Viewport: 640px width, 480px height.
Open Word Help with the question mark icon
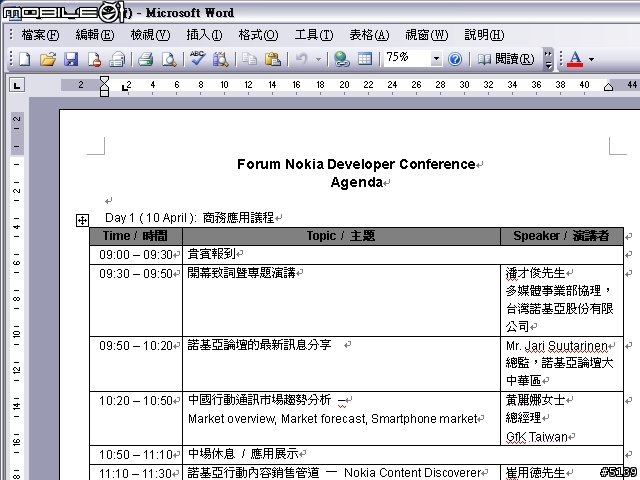(x=455, y=59)
